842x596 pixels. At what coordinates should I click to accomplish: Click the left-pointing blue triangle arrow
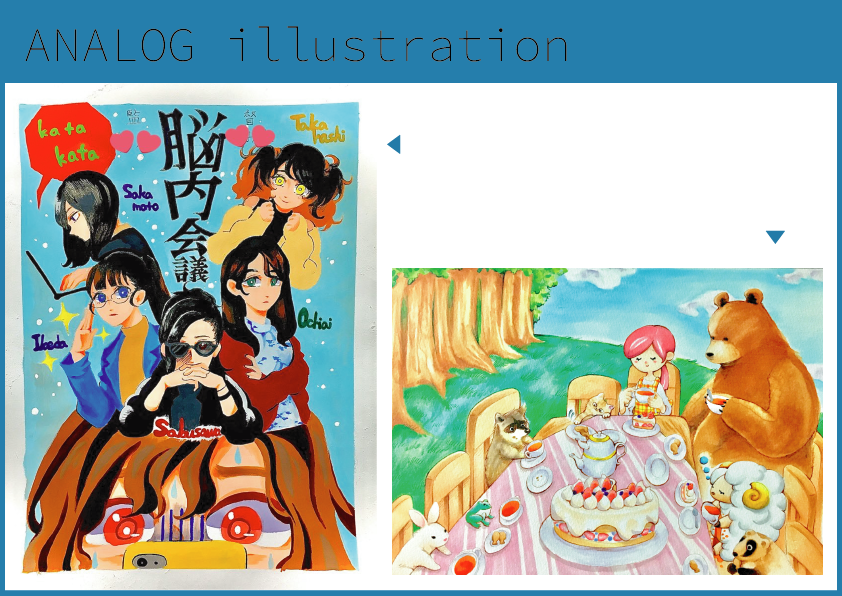click(x=395, y=144)
